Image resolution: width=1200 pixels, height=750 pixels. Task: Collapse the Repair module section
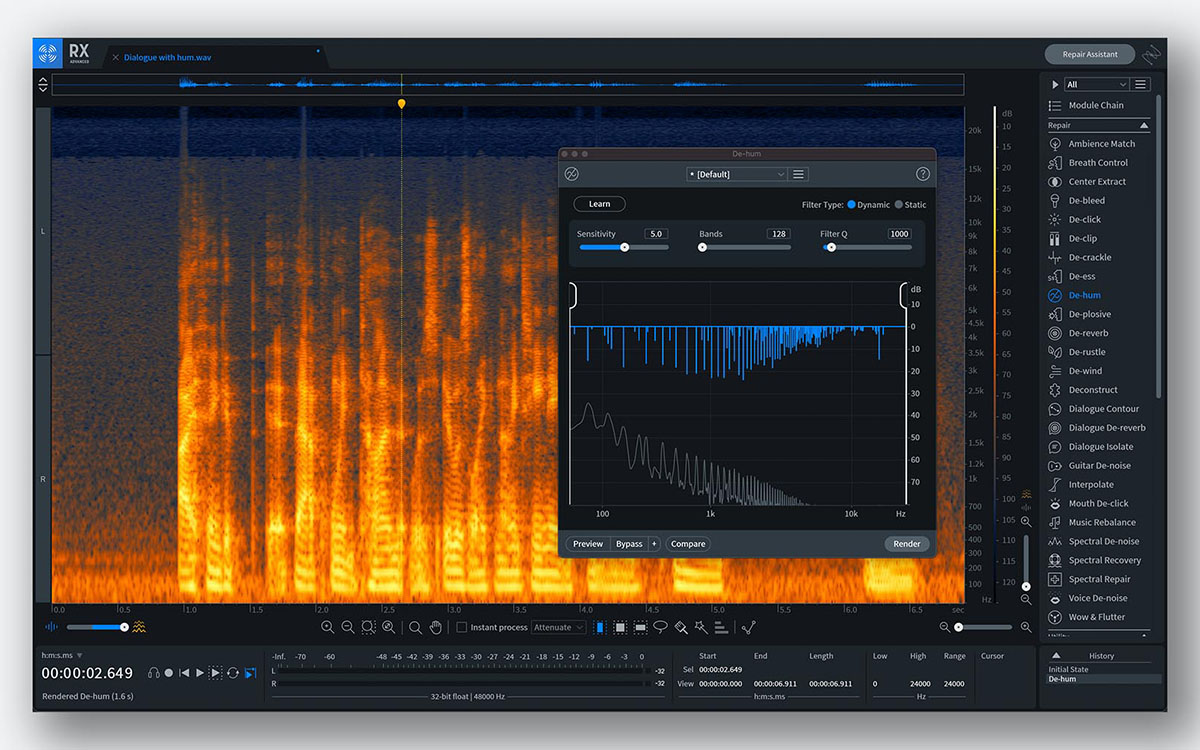tap(1144, 126)
